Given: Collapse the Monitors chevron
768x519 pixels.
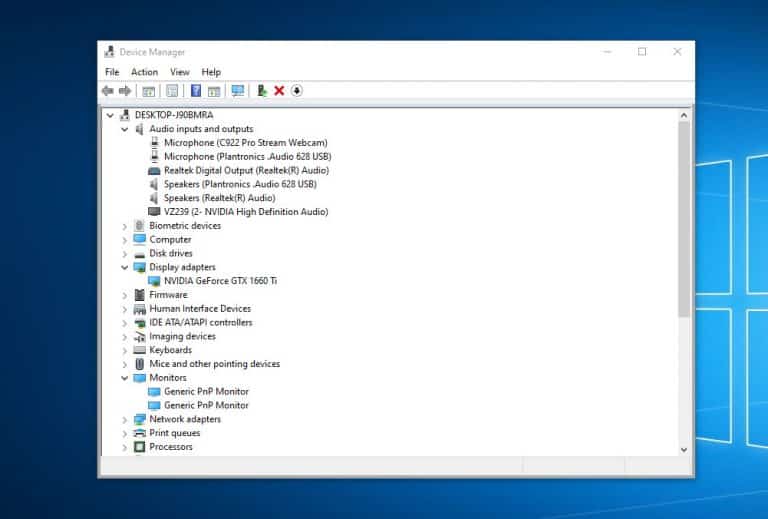Looking at the screenshot, I should coord(124,378).
